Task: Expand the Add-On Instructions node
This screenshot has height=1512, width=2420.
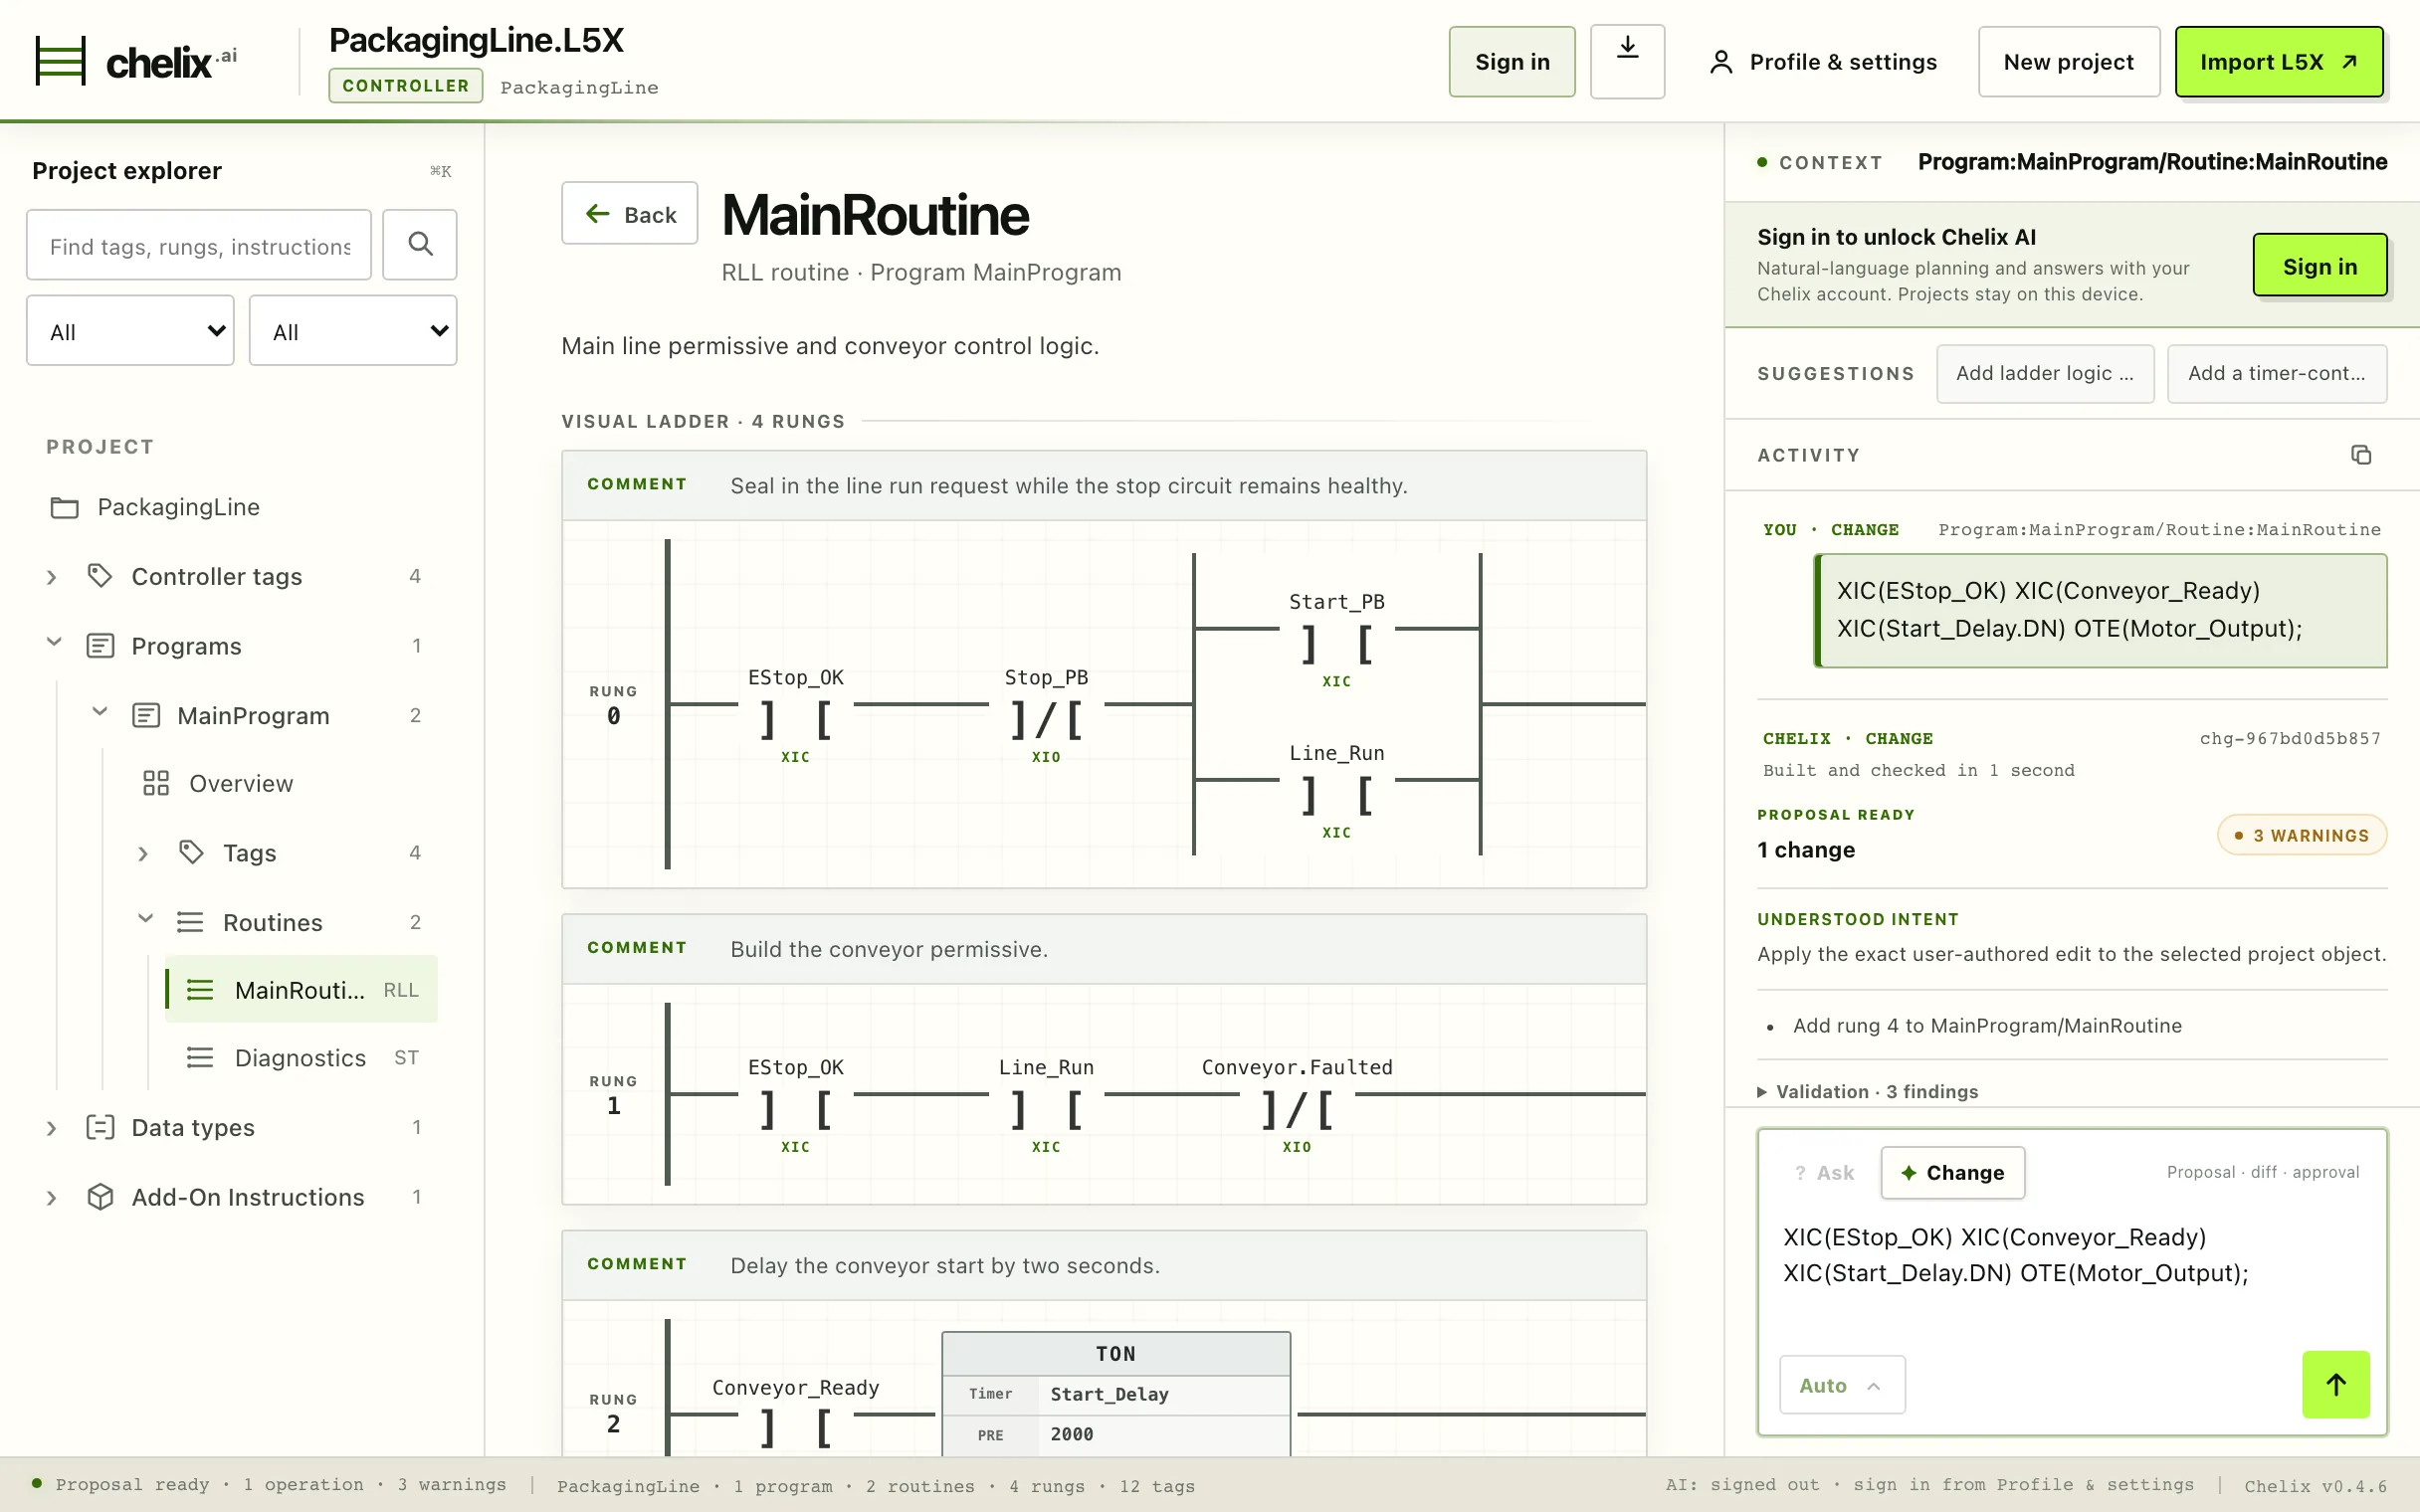Action: (x=52, y=1198)
